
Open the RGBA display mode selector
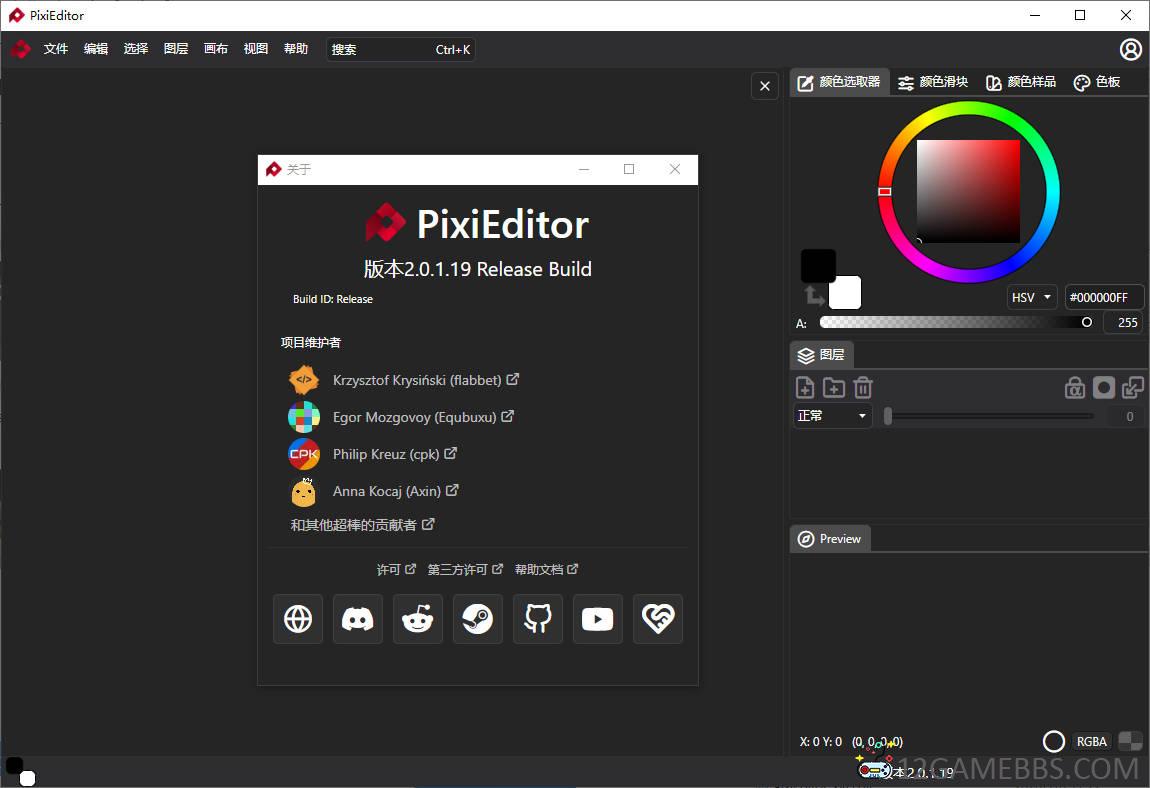[x=1091, y=741]
